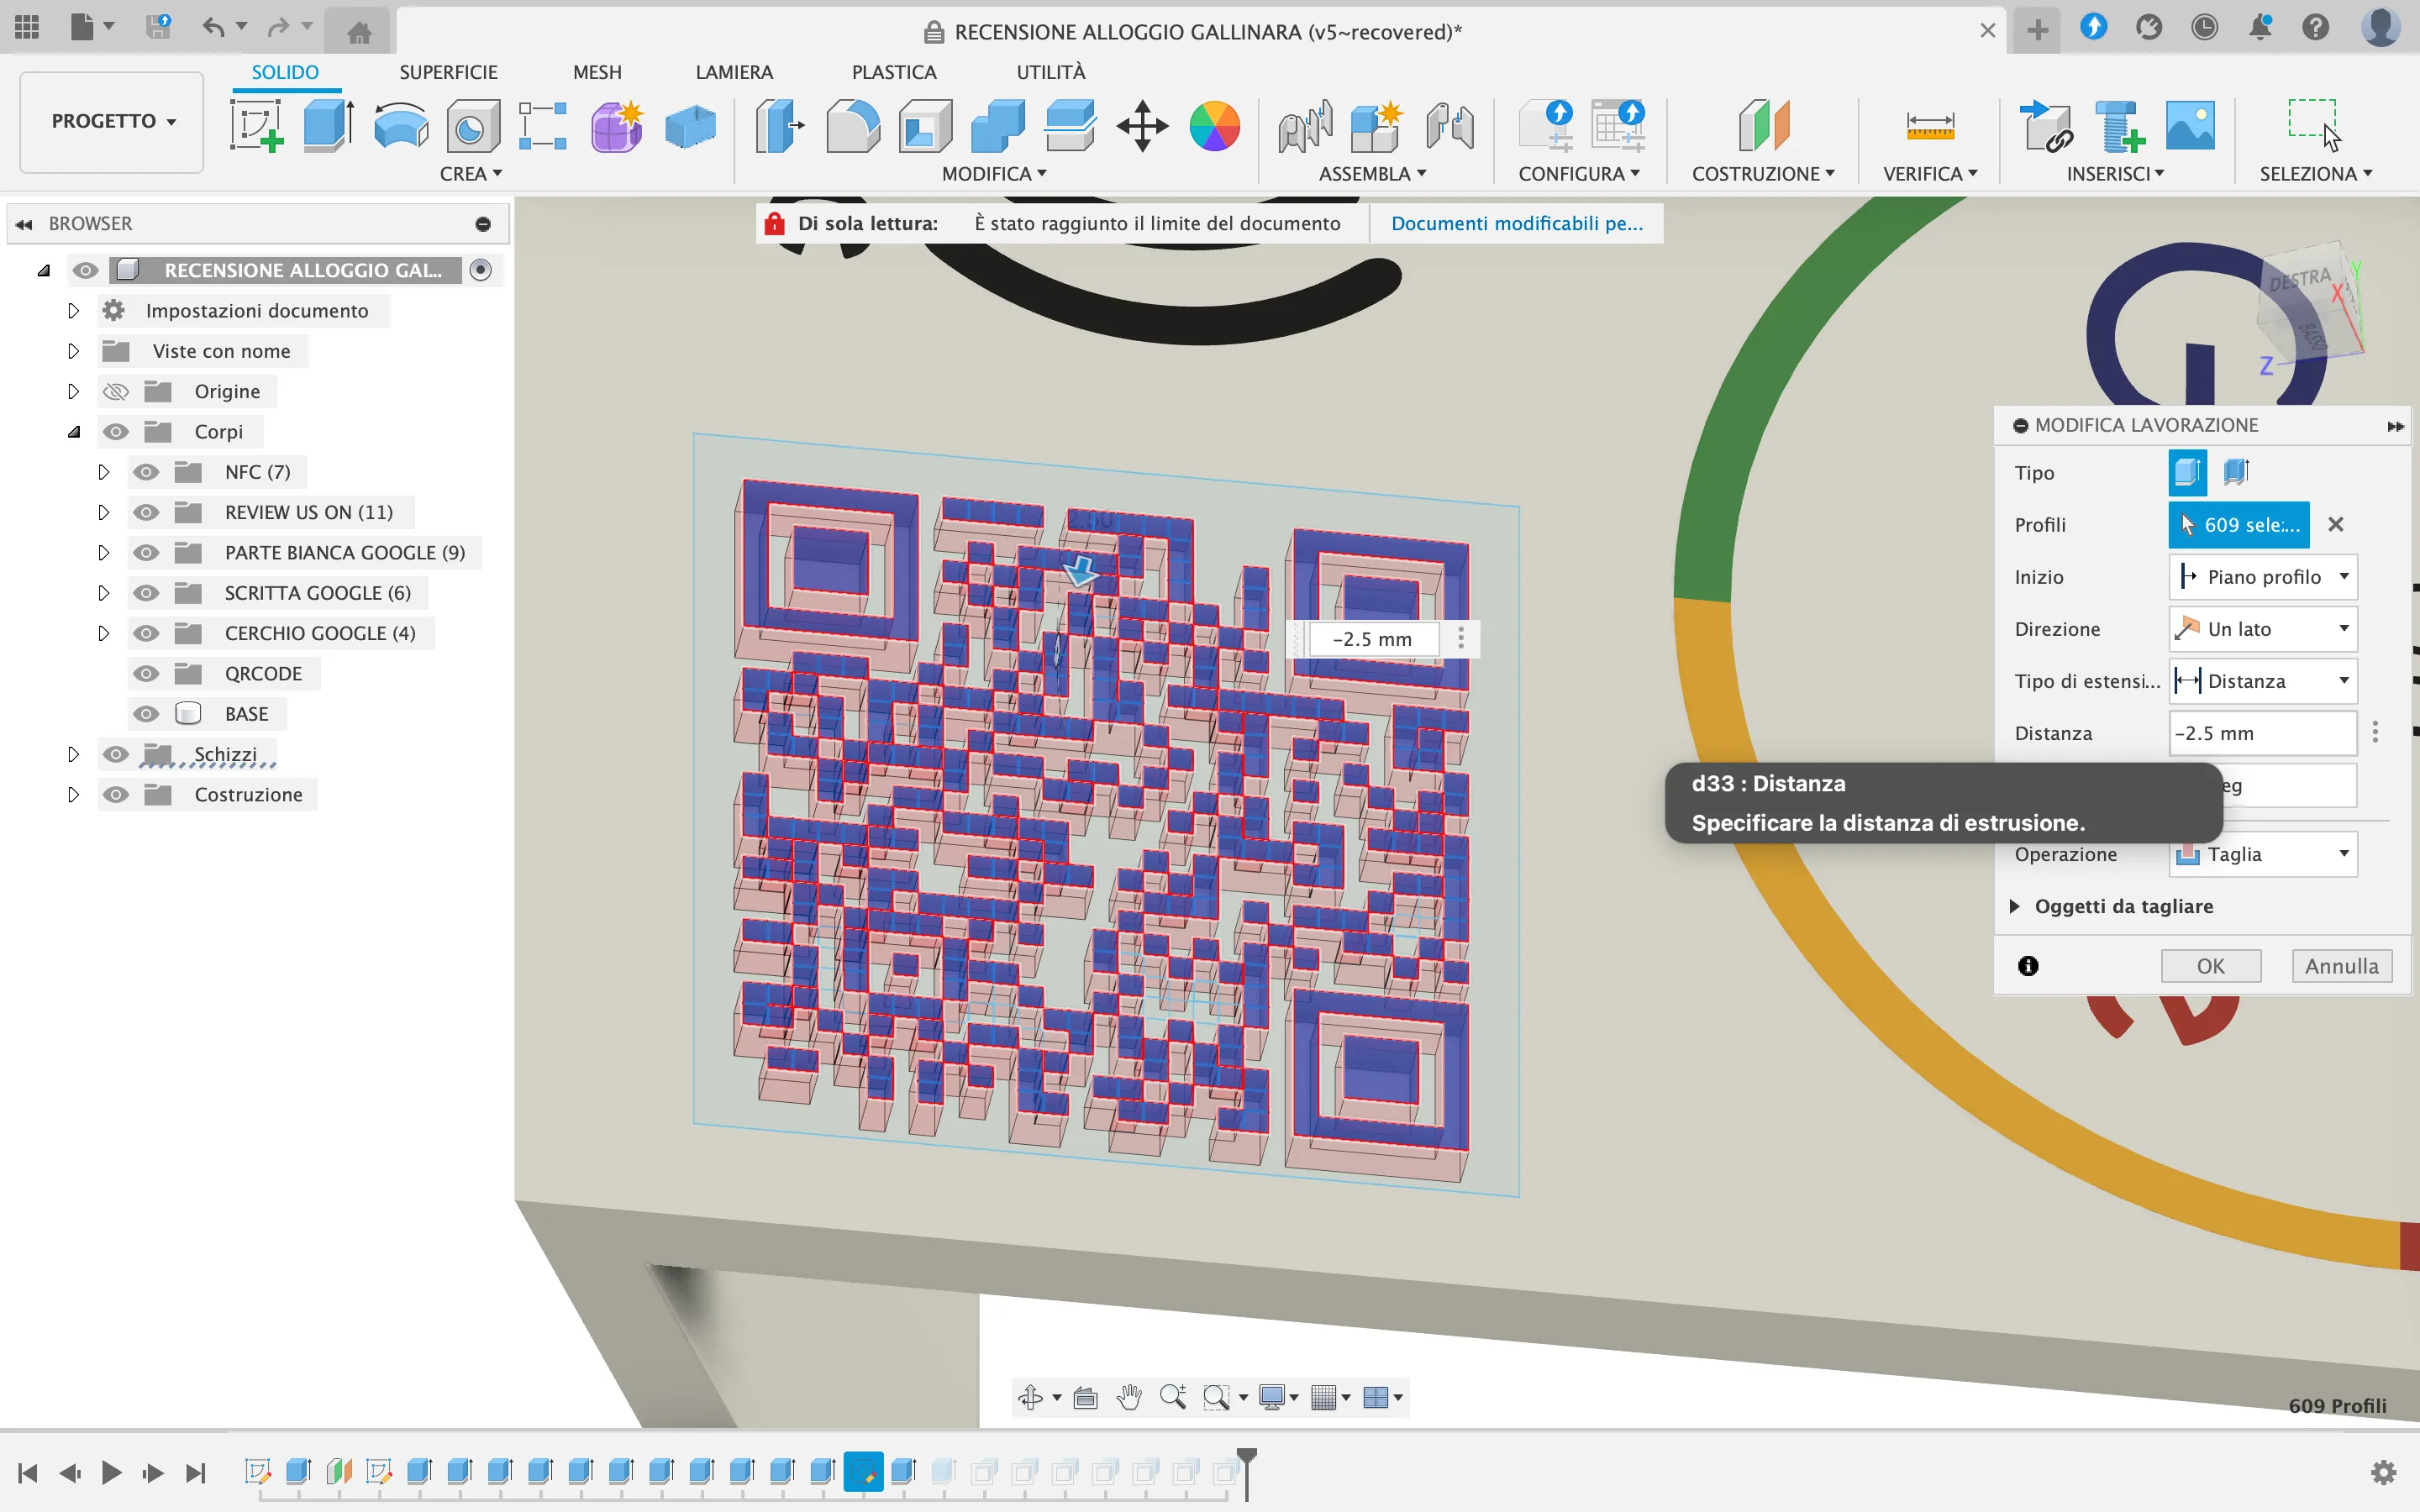Open the data panel grid icon
Screen dimensions: 2420x1512
coord(27,27)
